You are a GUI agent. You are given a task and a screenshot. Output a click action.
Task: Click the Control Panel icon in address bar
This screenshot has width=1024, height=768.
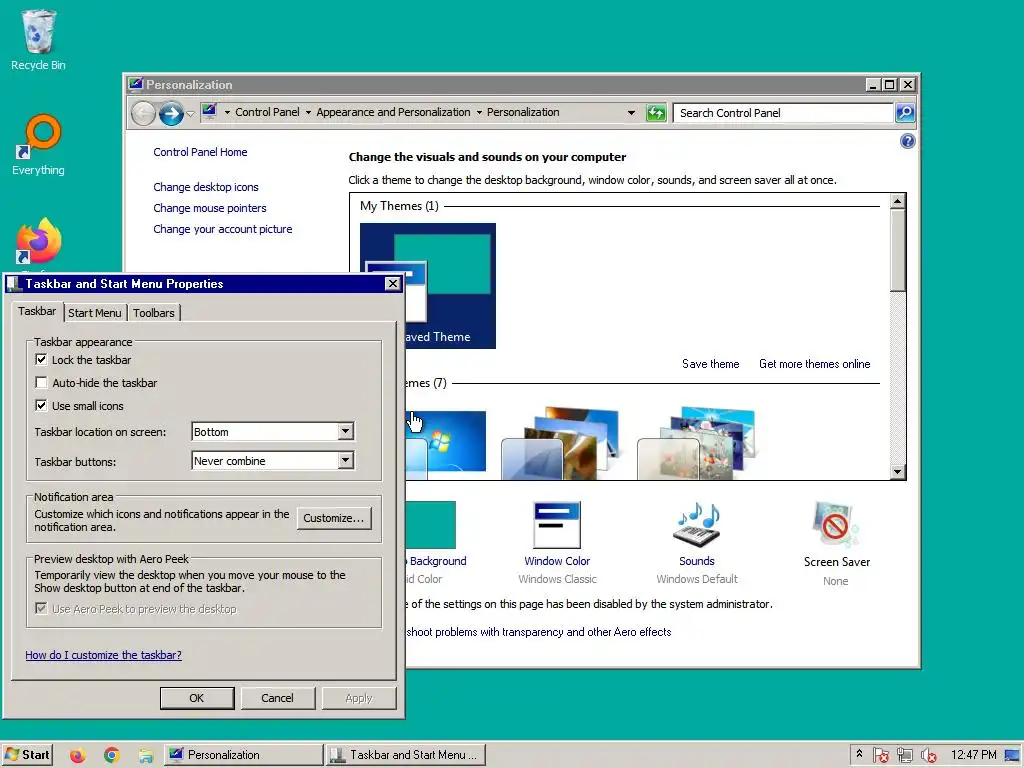(x=209, y=112)
